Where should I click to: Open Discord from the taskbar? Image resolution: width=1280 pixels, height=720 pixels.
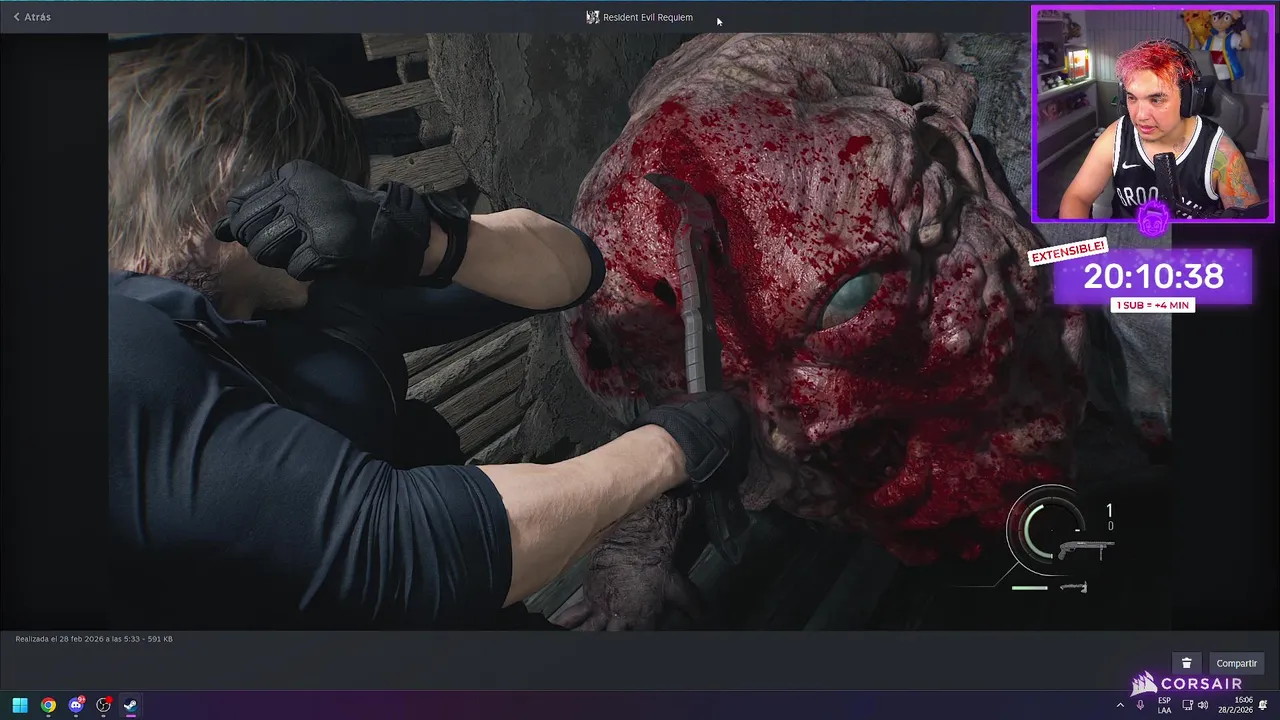tap(76, 705)
